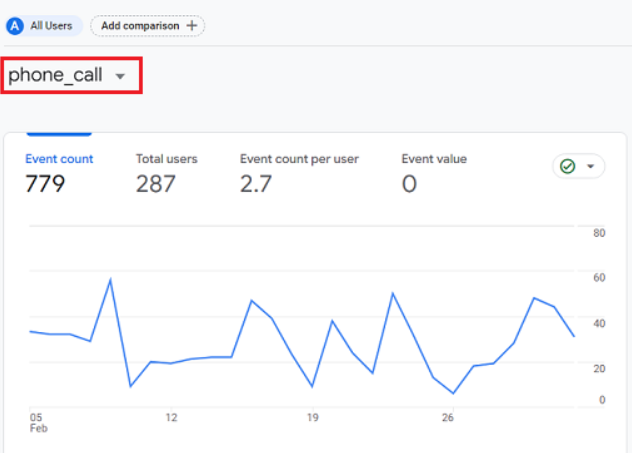The image size is (632, 453).
Task: Expand the dropdown arrow beside the green checkmark
Action: 590,167
